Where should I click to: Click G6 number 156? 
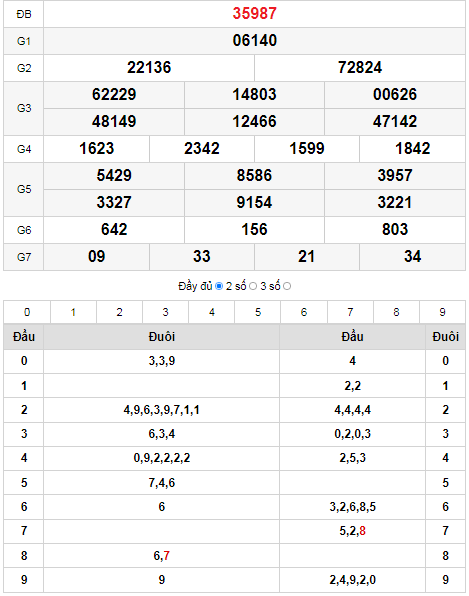(x=254, y=230)
